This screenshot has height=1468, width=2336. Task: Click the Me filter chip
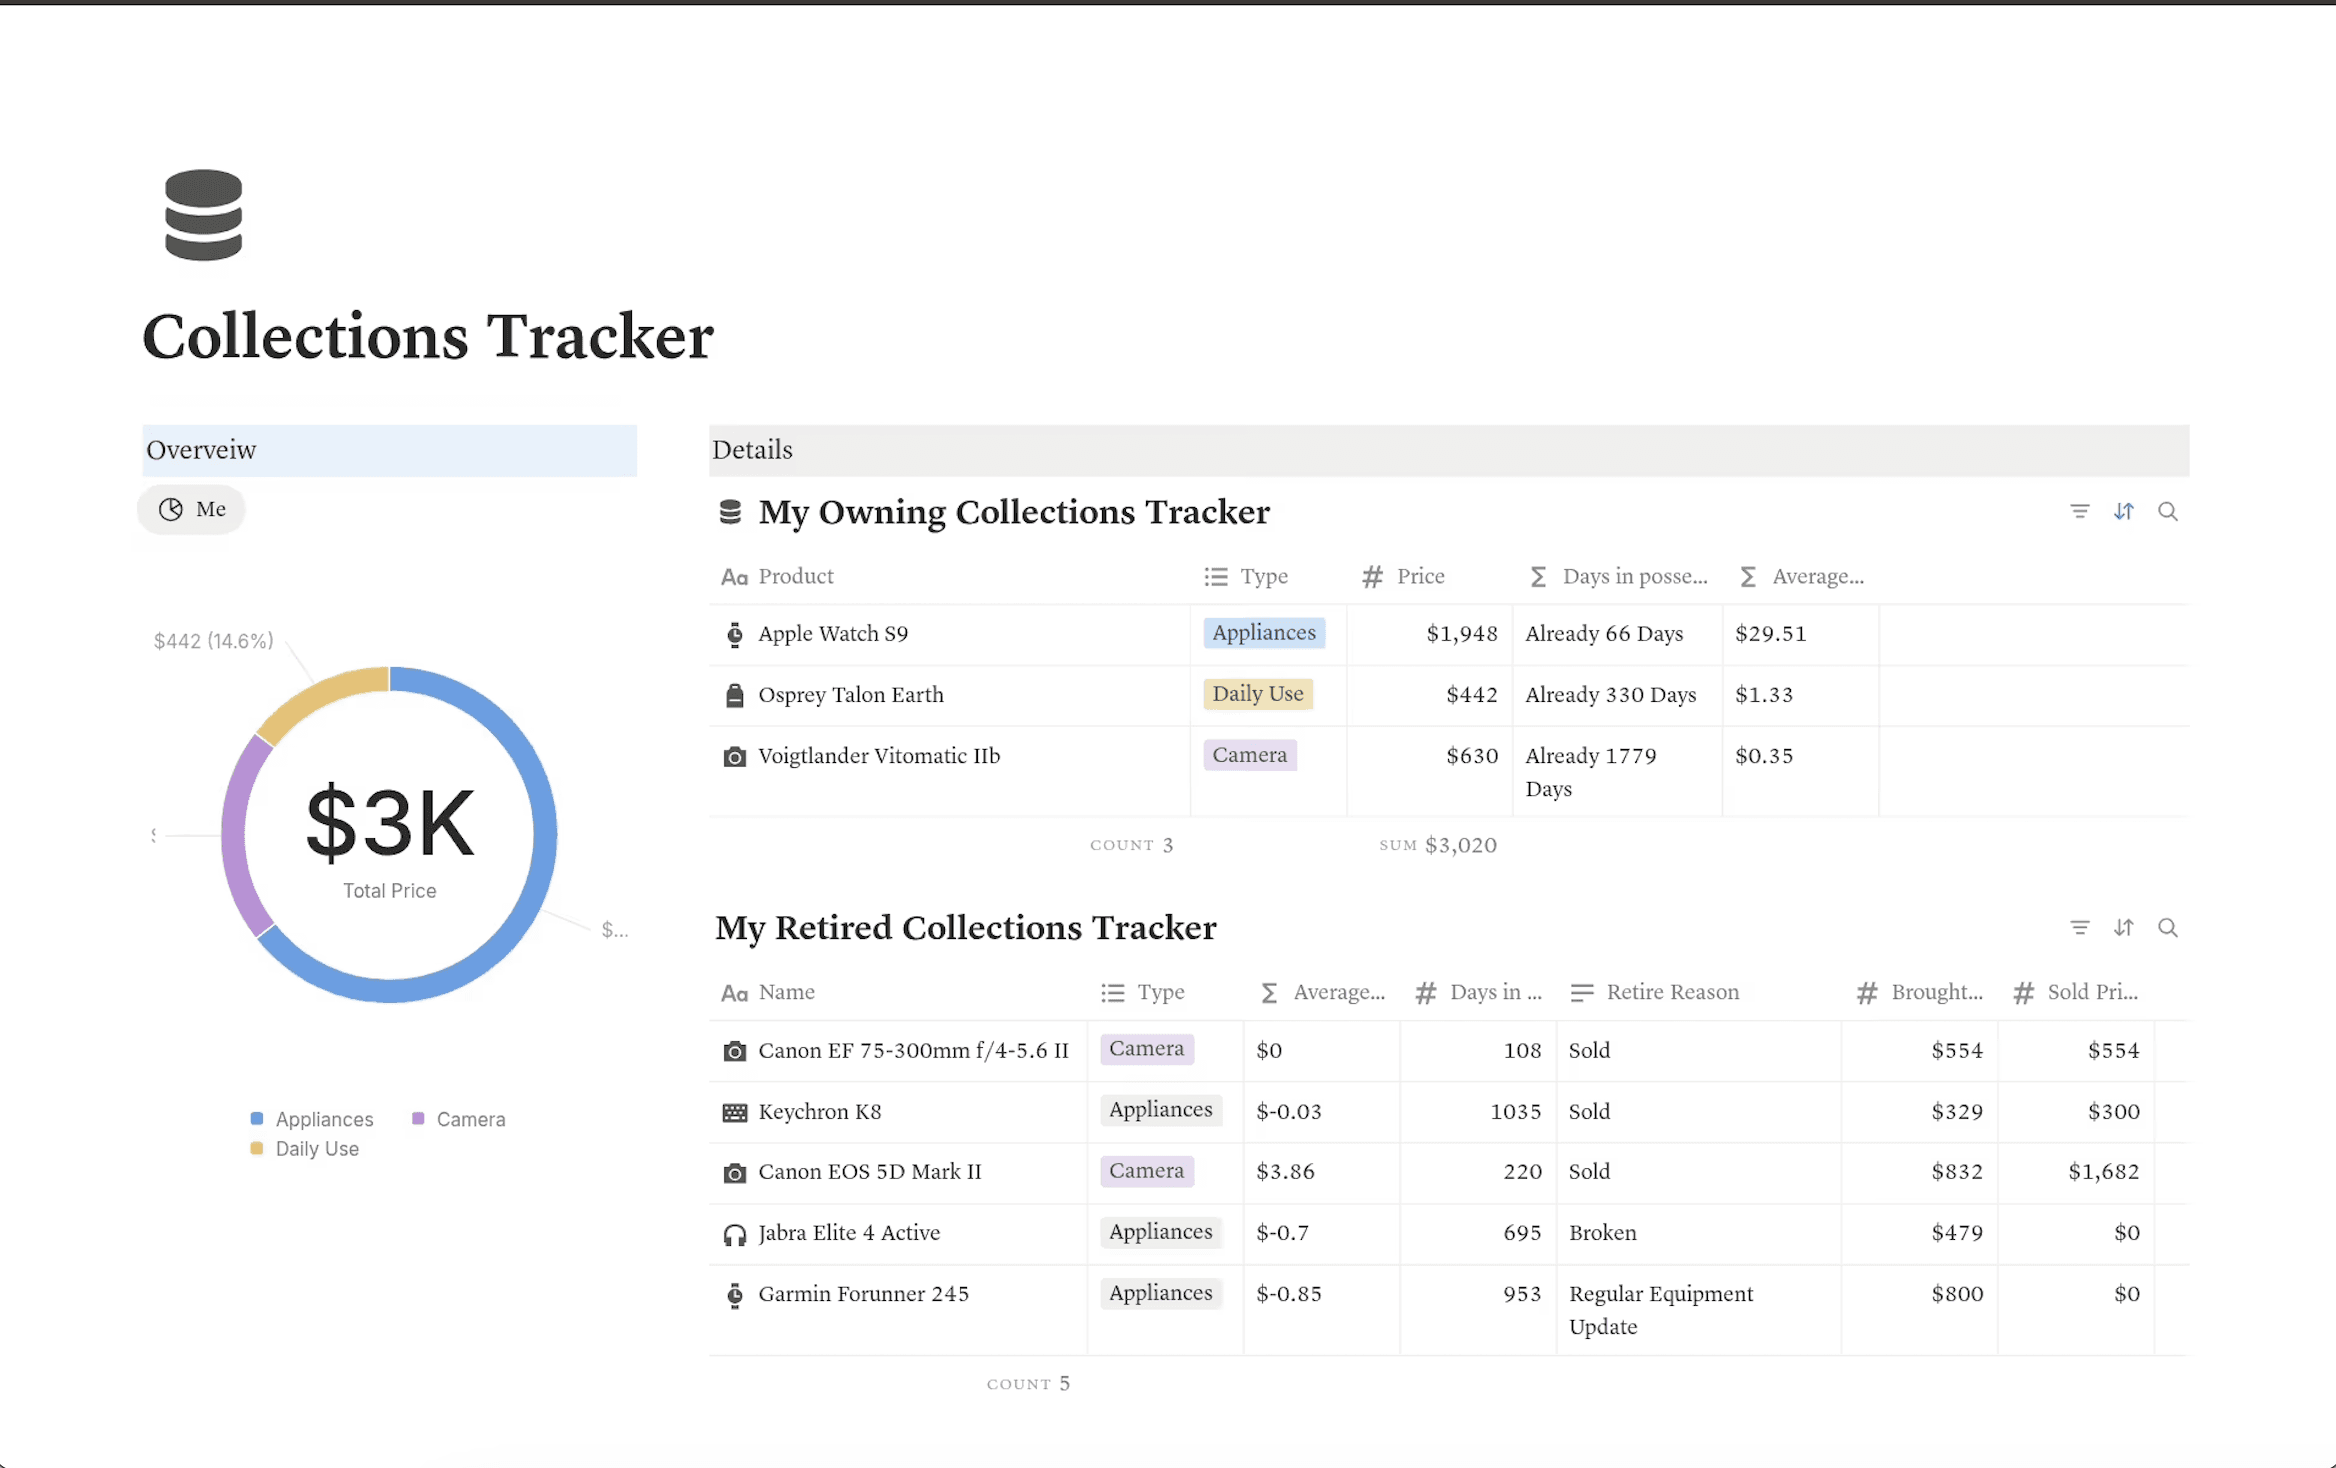pos(191,508)
